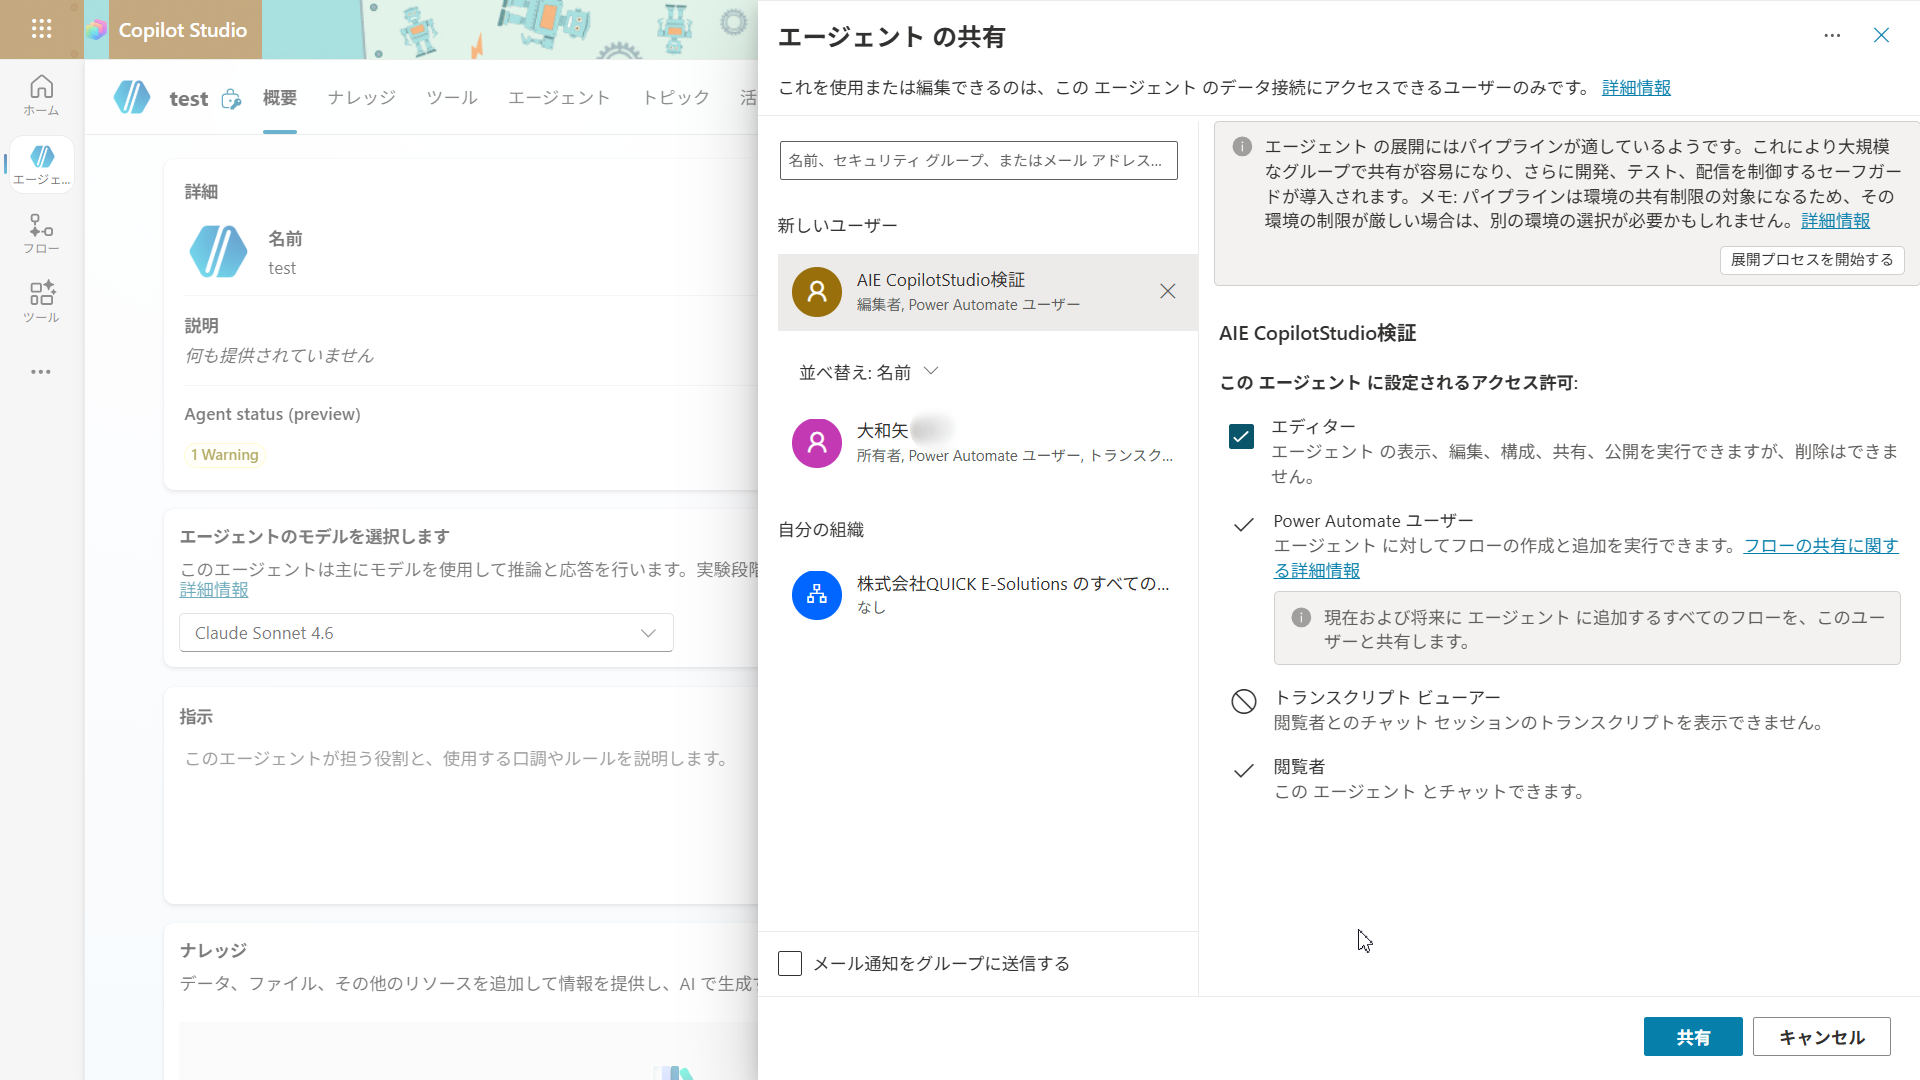Click the トランスクリプト ビューアー permission label
The height and width of the screenshot is (1080, 1920).
click(x=1387, y=698)
